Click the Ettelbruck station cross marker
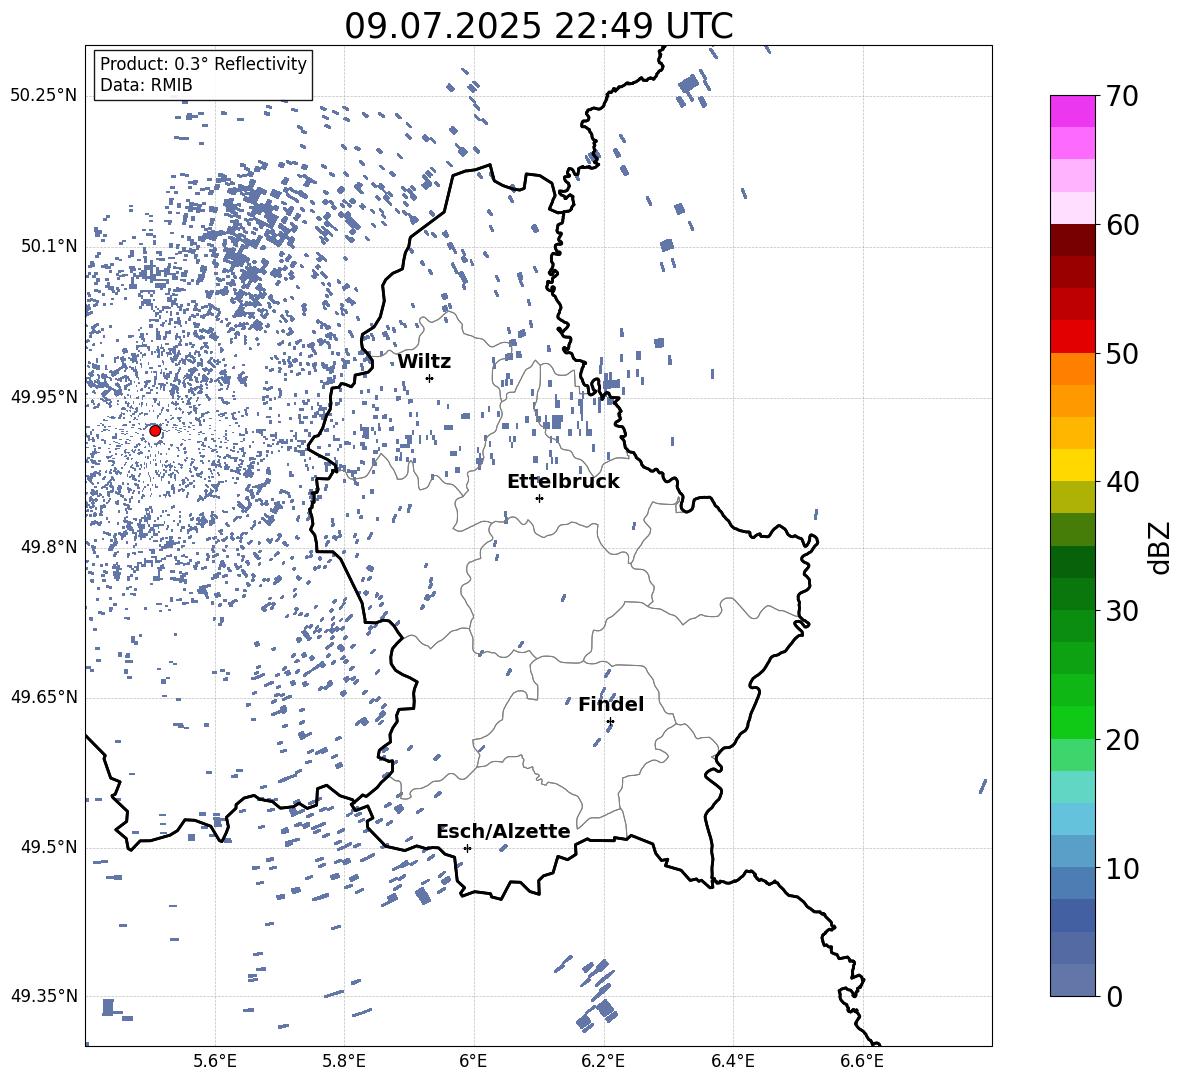Image resolution: width=1184 pixels, height=1081 pixels. click(x=539, y=498)
